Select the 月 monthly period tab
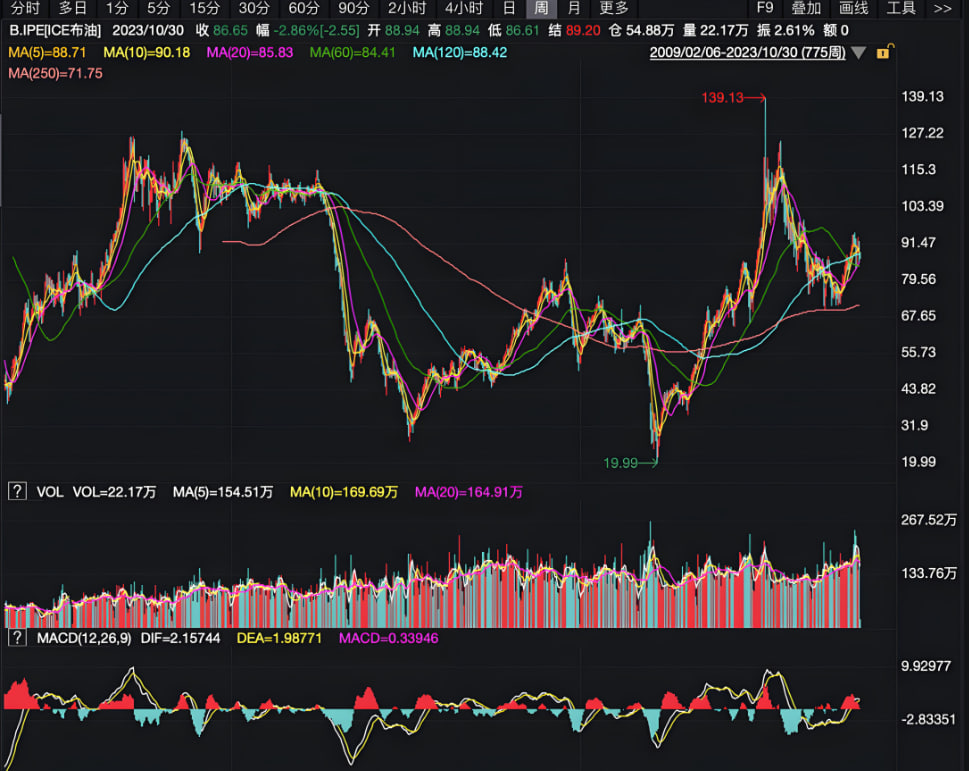969x771 pixels. (x=573, y=8)
